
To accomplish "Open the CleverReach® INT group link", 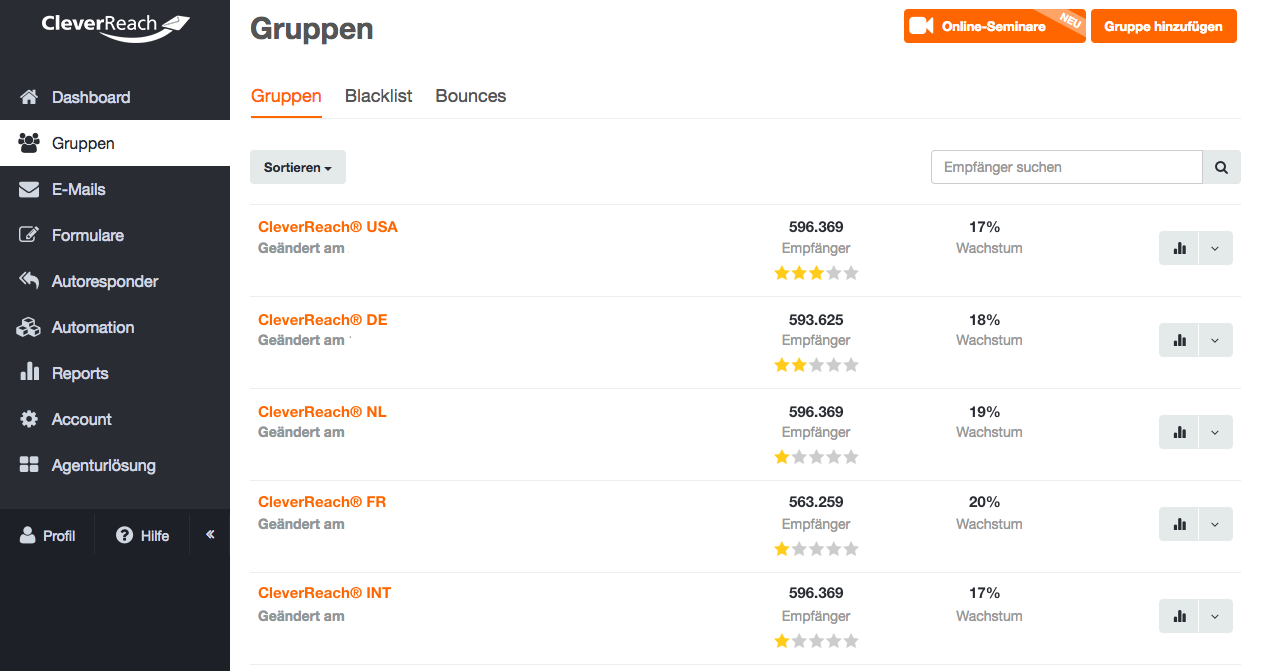I will tap(325, 593).
